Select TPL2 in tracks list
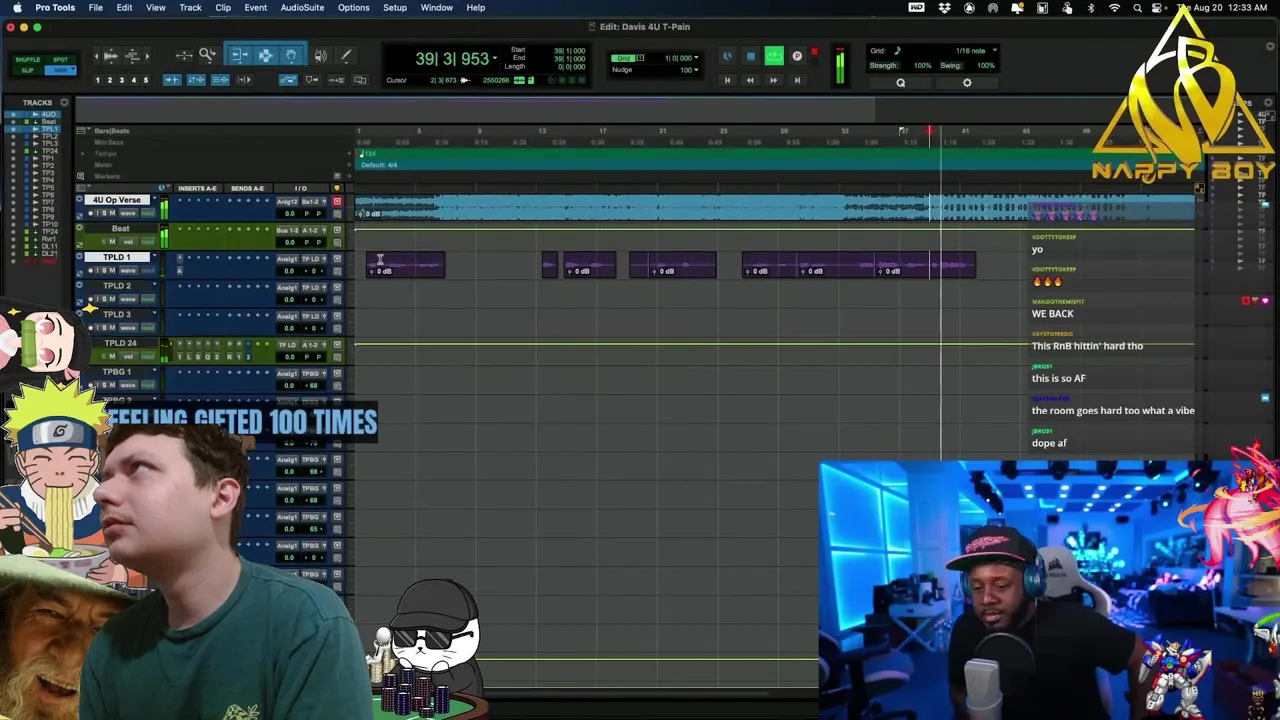This screenshot has width=1280, height=720. click(x=49, y=136)
